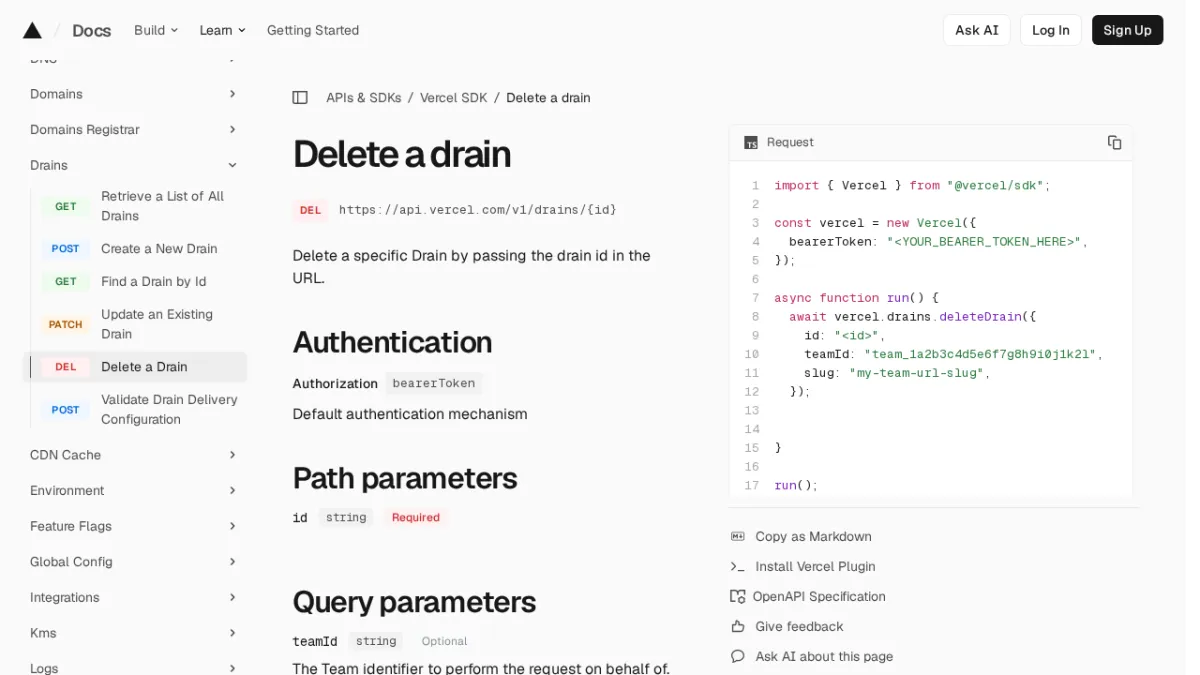Click the TypeScript file icon beside Request
Viewport: 1200px width, 675px height.
[x=751, y=143]
